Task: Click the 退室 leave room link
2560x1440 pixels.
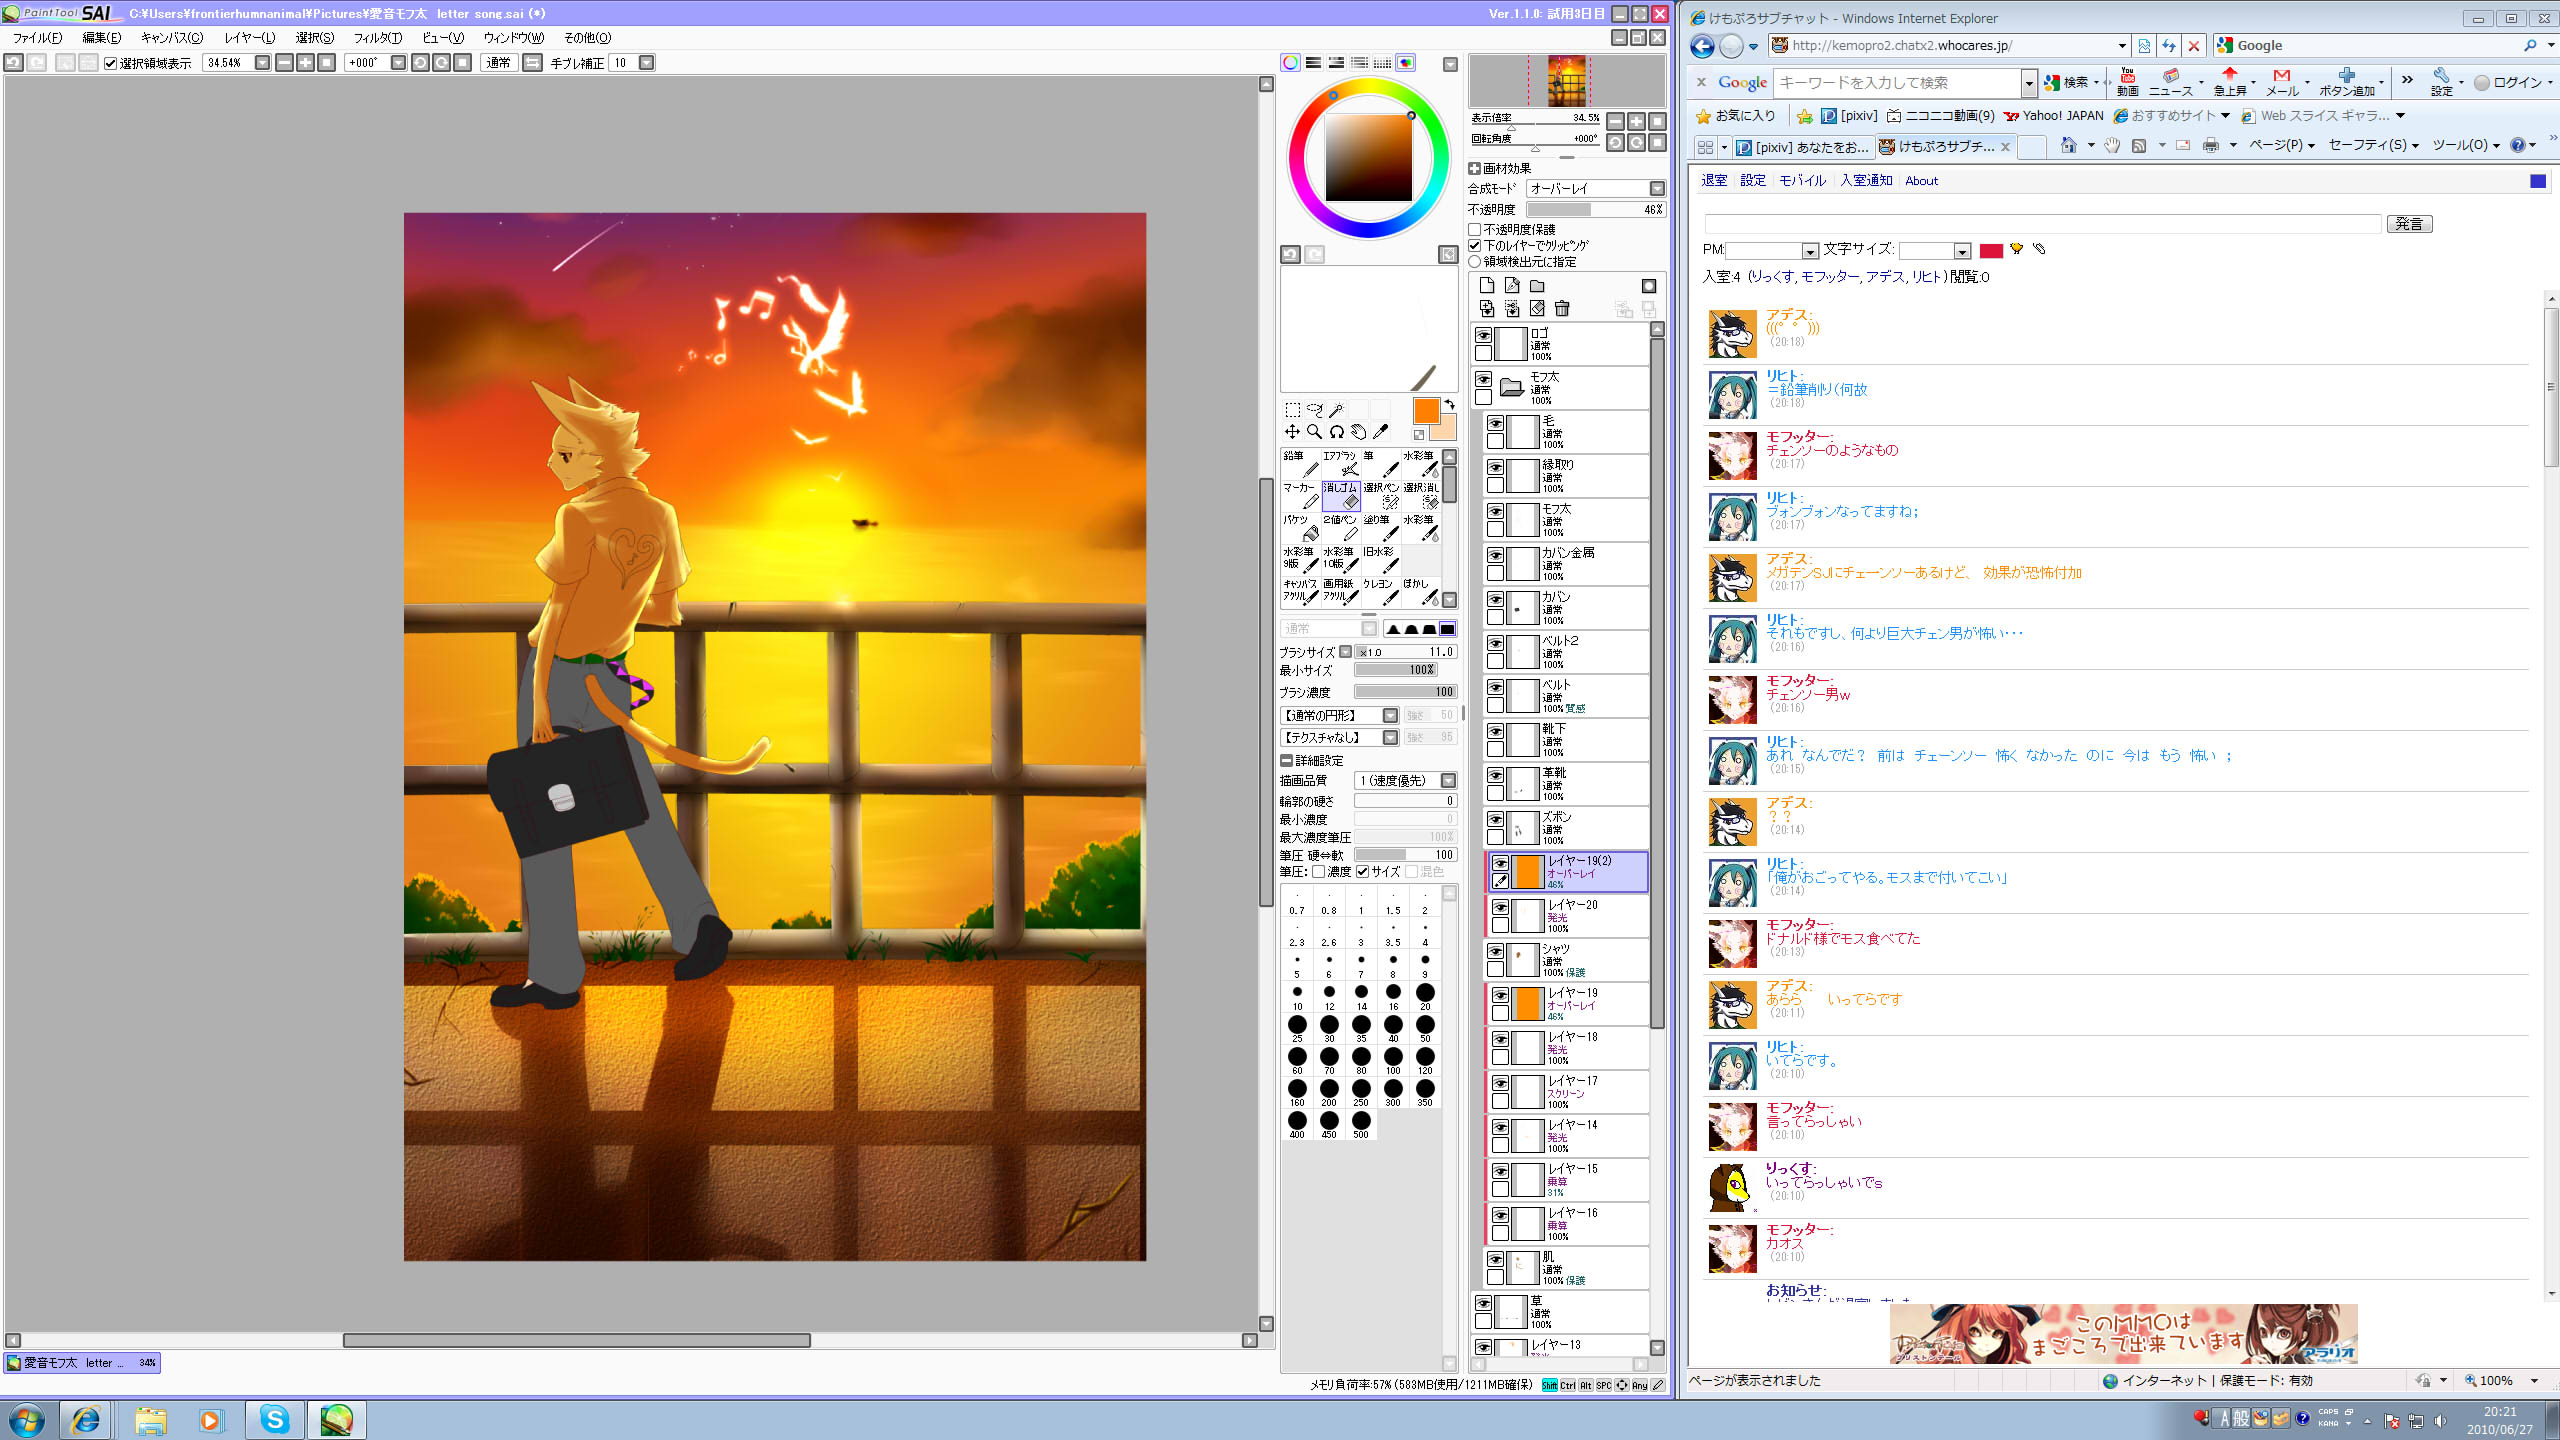Action: 1714,180
